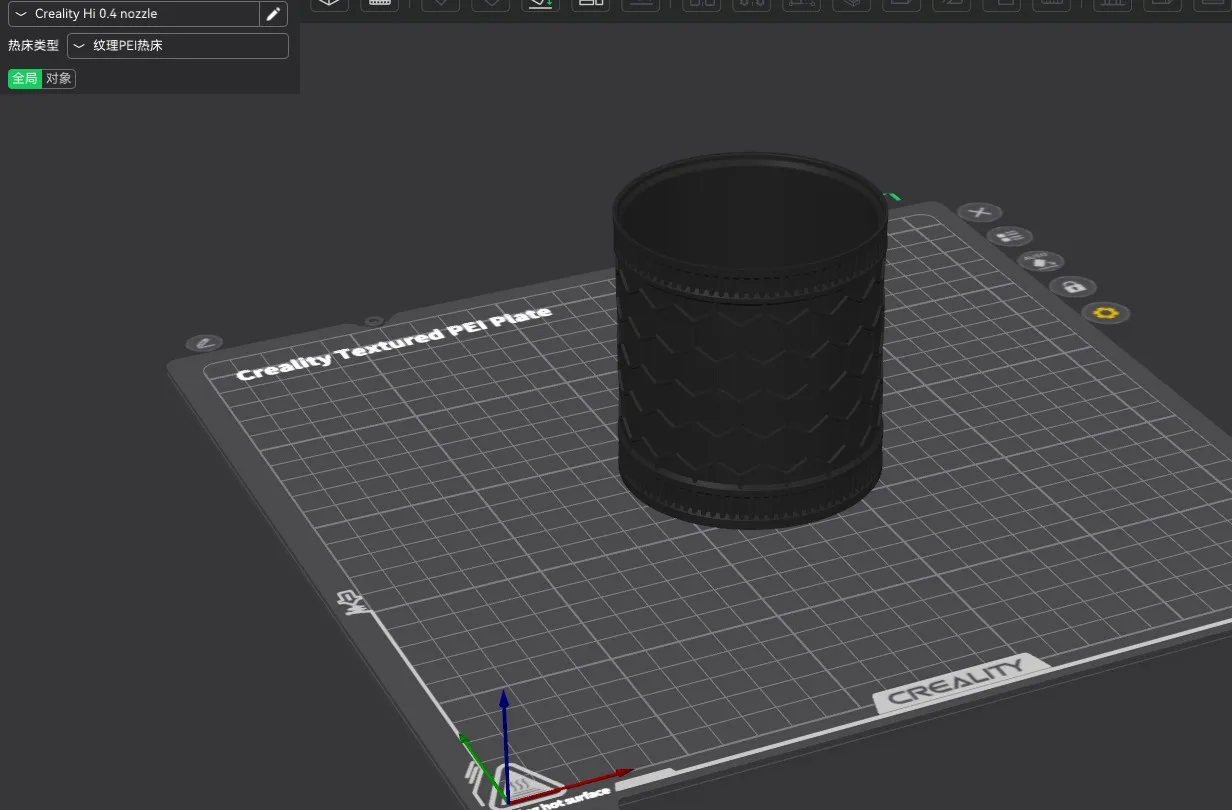Screen dimensions: 1232x810
Task: Switch to the 对象 (object) mode
Action: click(59, 79)
